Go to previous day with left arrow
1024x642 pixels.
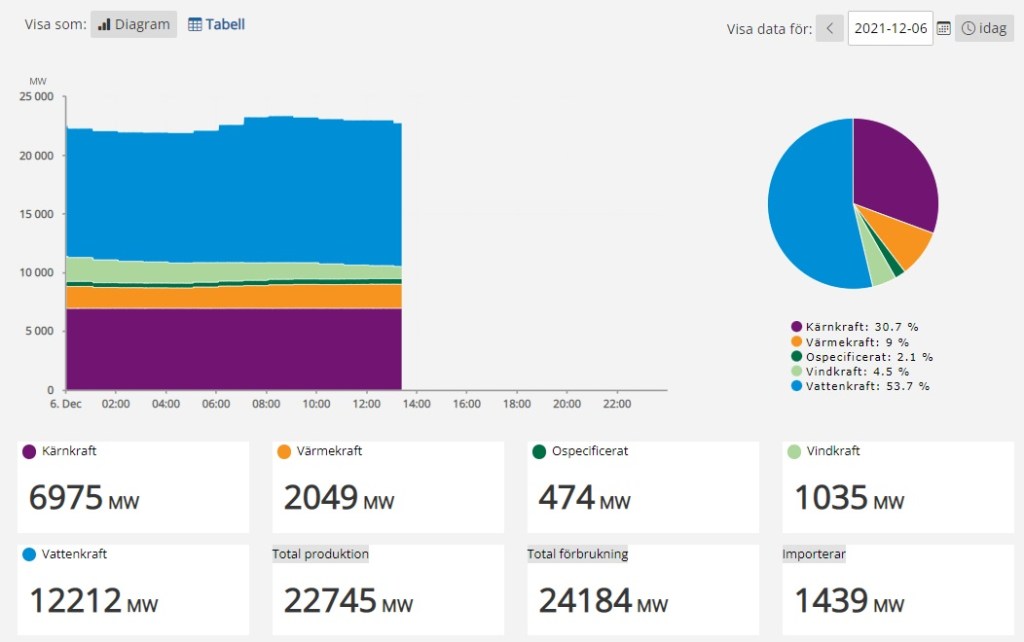pos(829,28)
